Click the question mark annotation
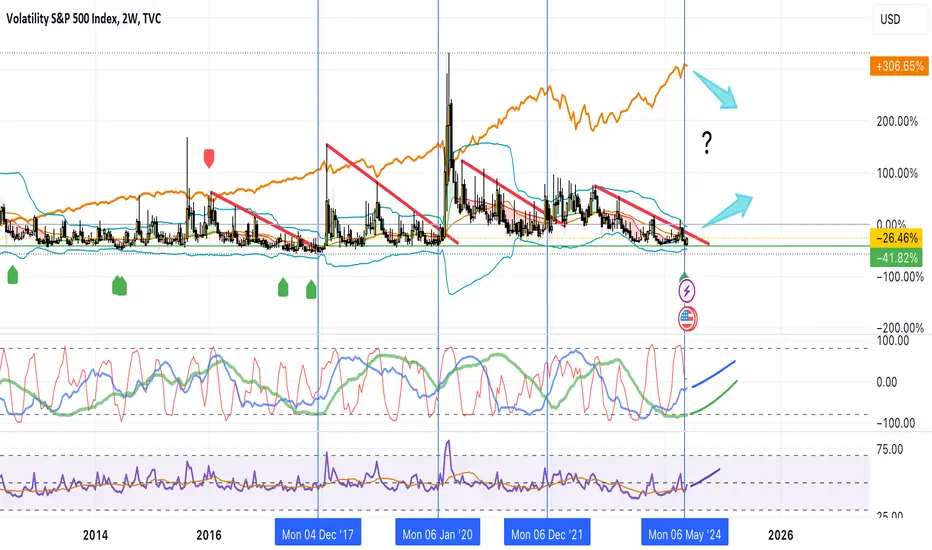The image size is (932, 550). tap(707, 143)
